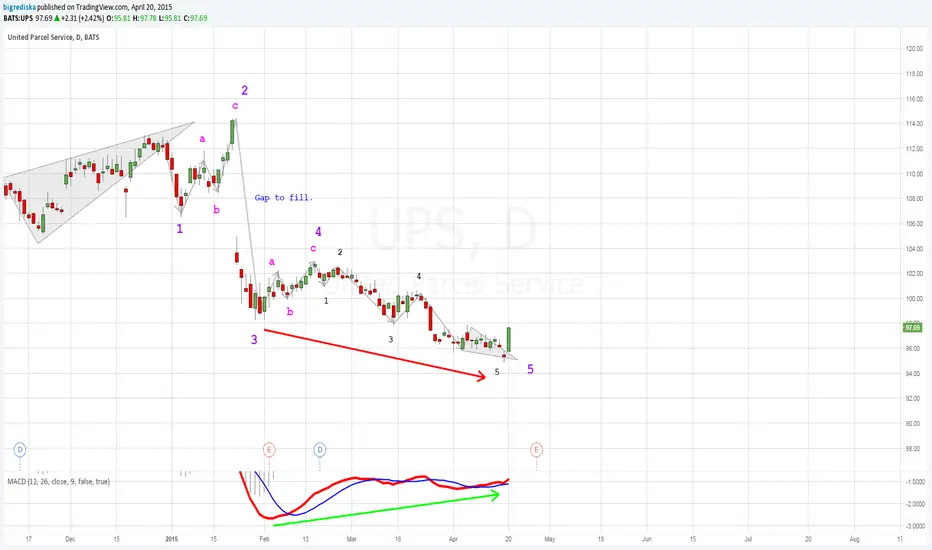The image size is (932, 550).
Task: Click the purple wave 1 label
Action: tap(180, 229)
